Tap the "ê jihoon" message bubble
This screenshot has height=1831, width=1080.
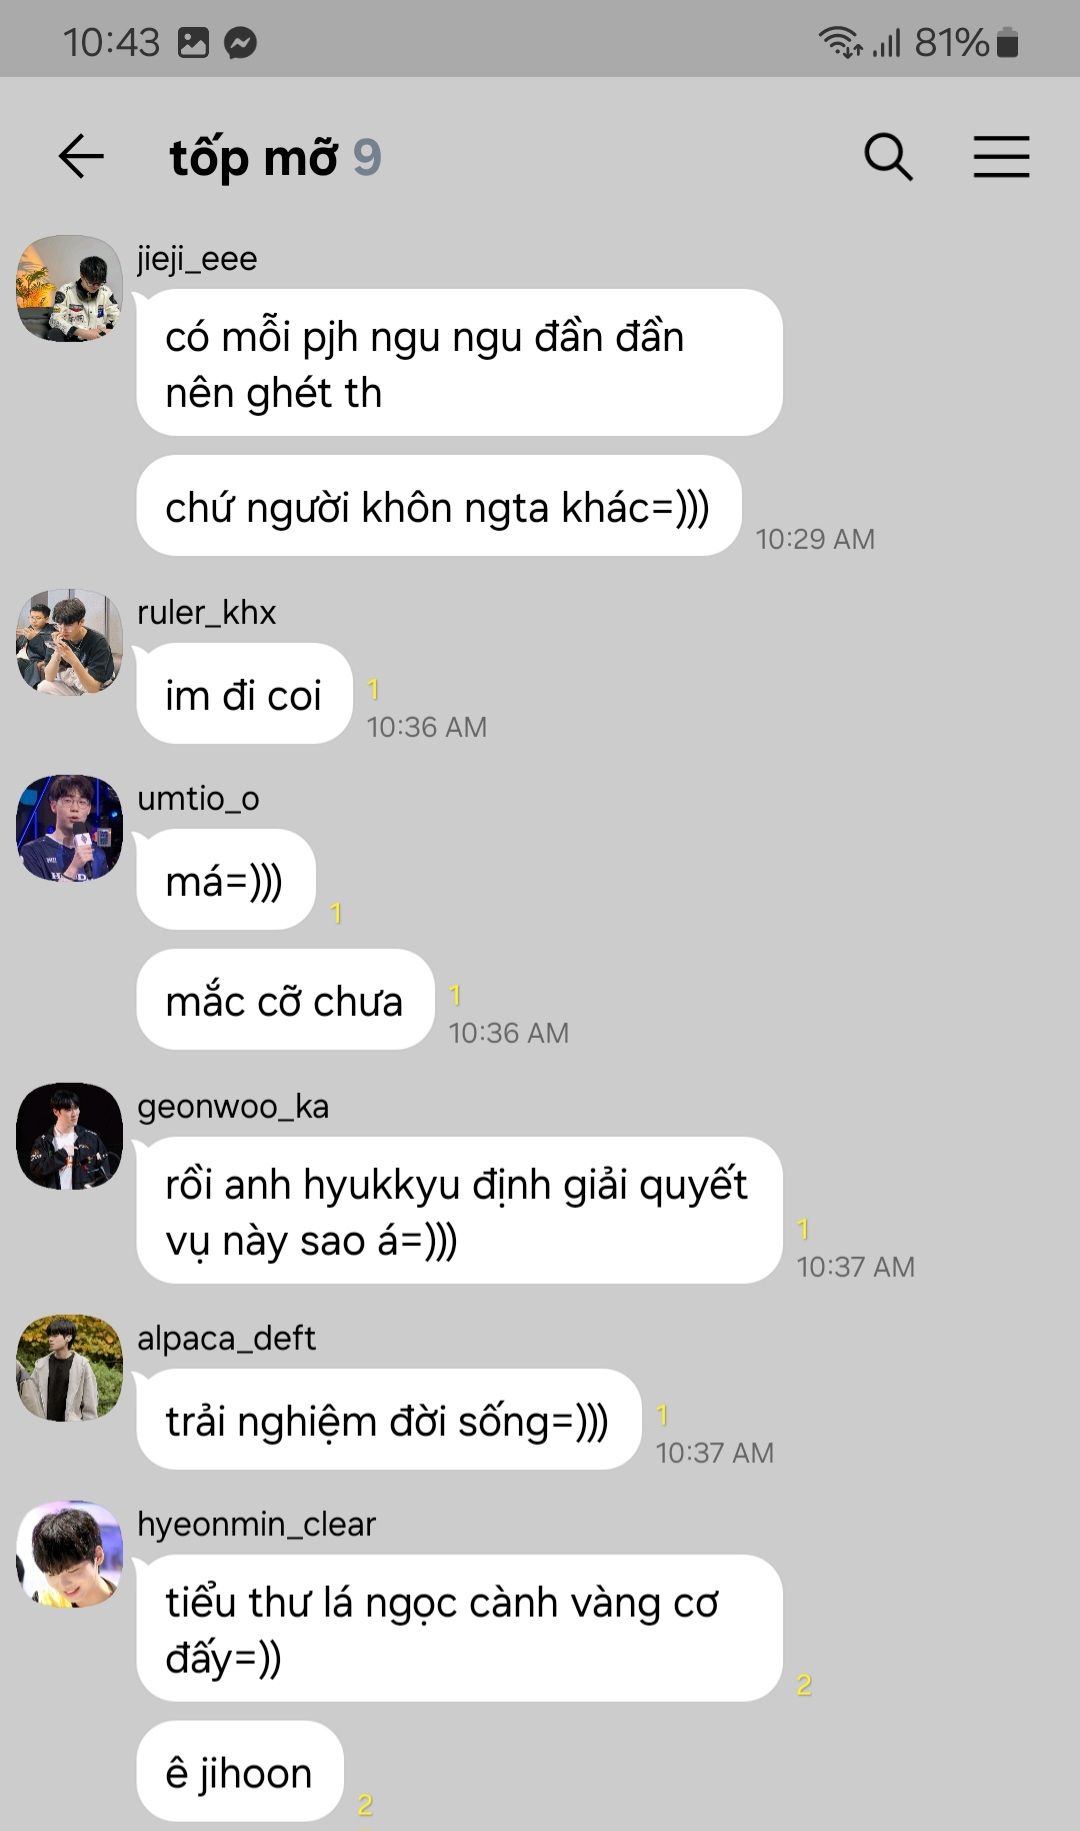coord(240,1772)
